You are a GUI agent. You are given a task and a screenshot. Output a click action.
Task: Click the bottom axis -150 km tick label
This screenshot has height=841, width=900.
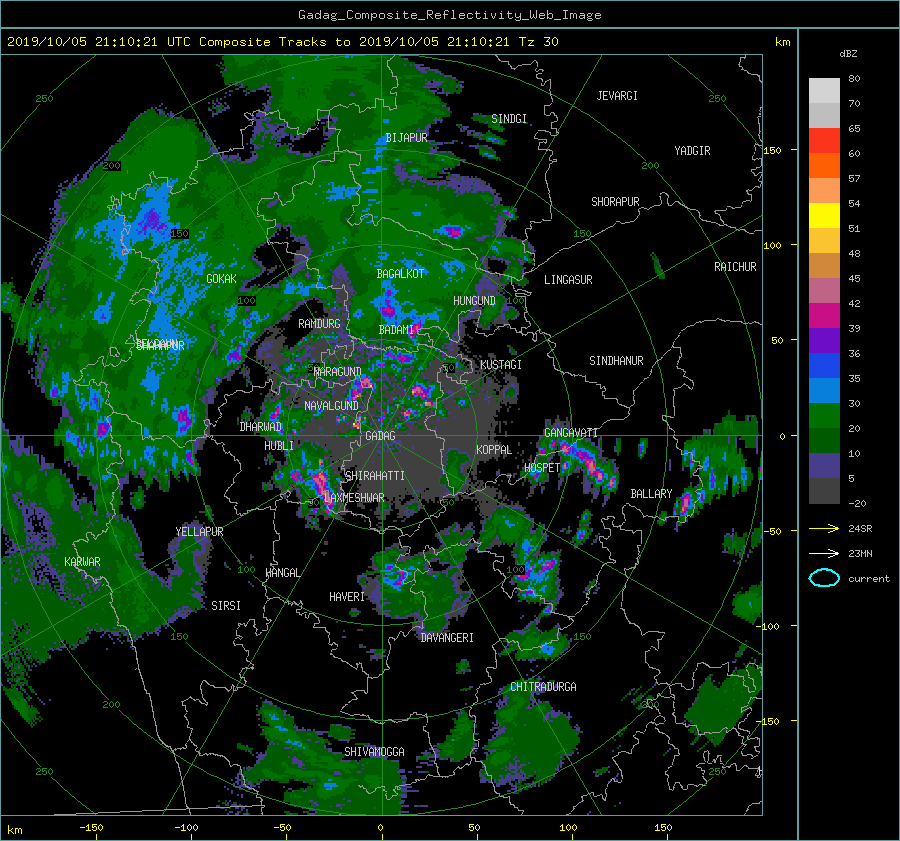(x=91, y=828)
